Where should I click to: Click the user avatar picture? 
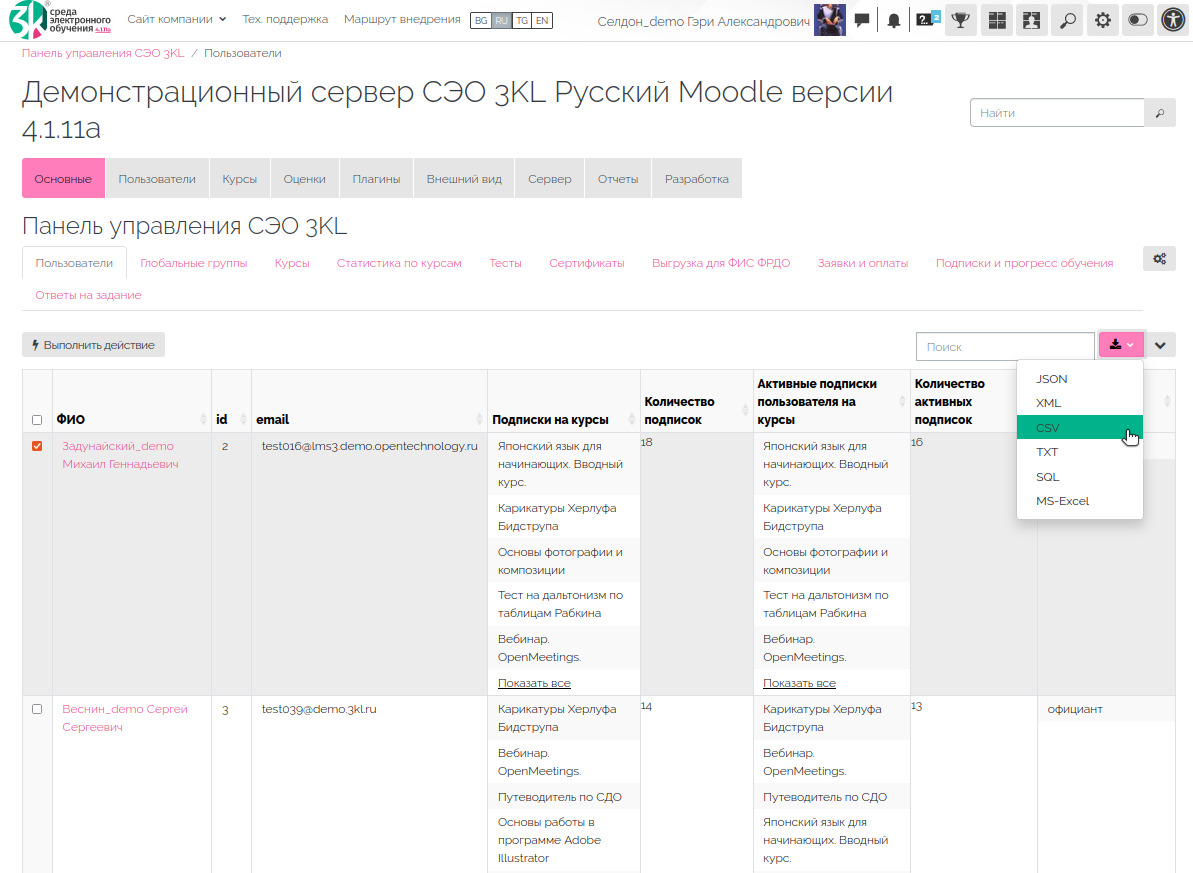[x=829, y=20]
